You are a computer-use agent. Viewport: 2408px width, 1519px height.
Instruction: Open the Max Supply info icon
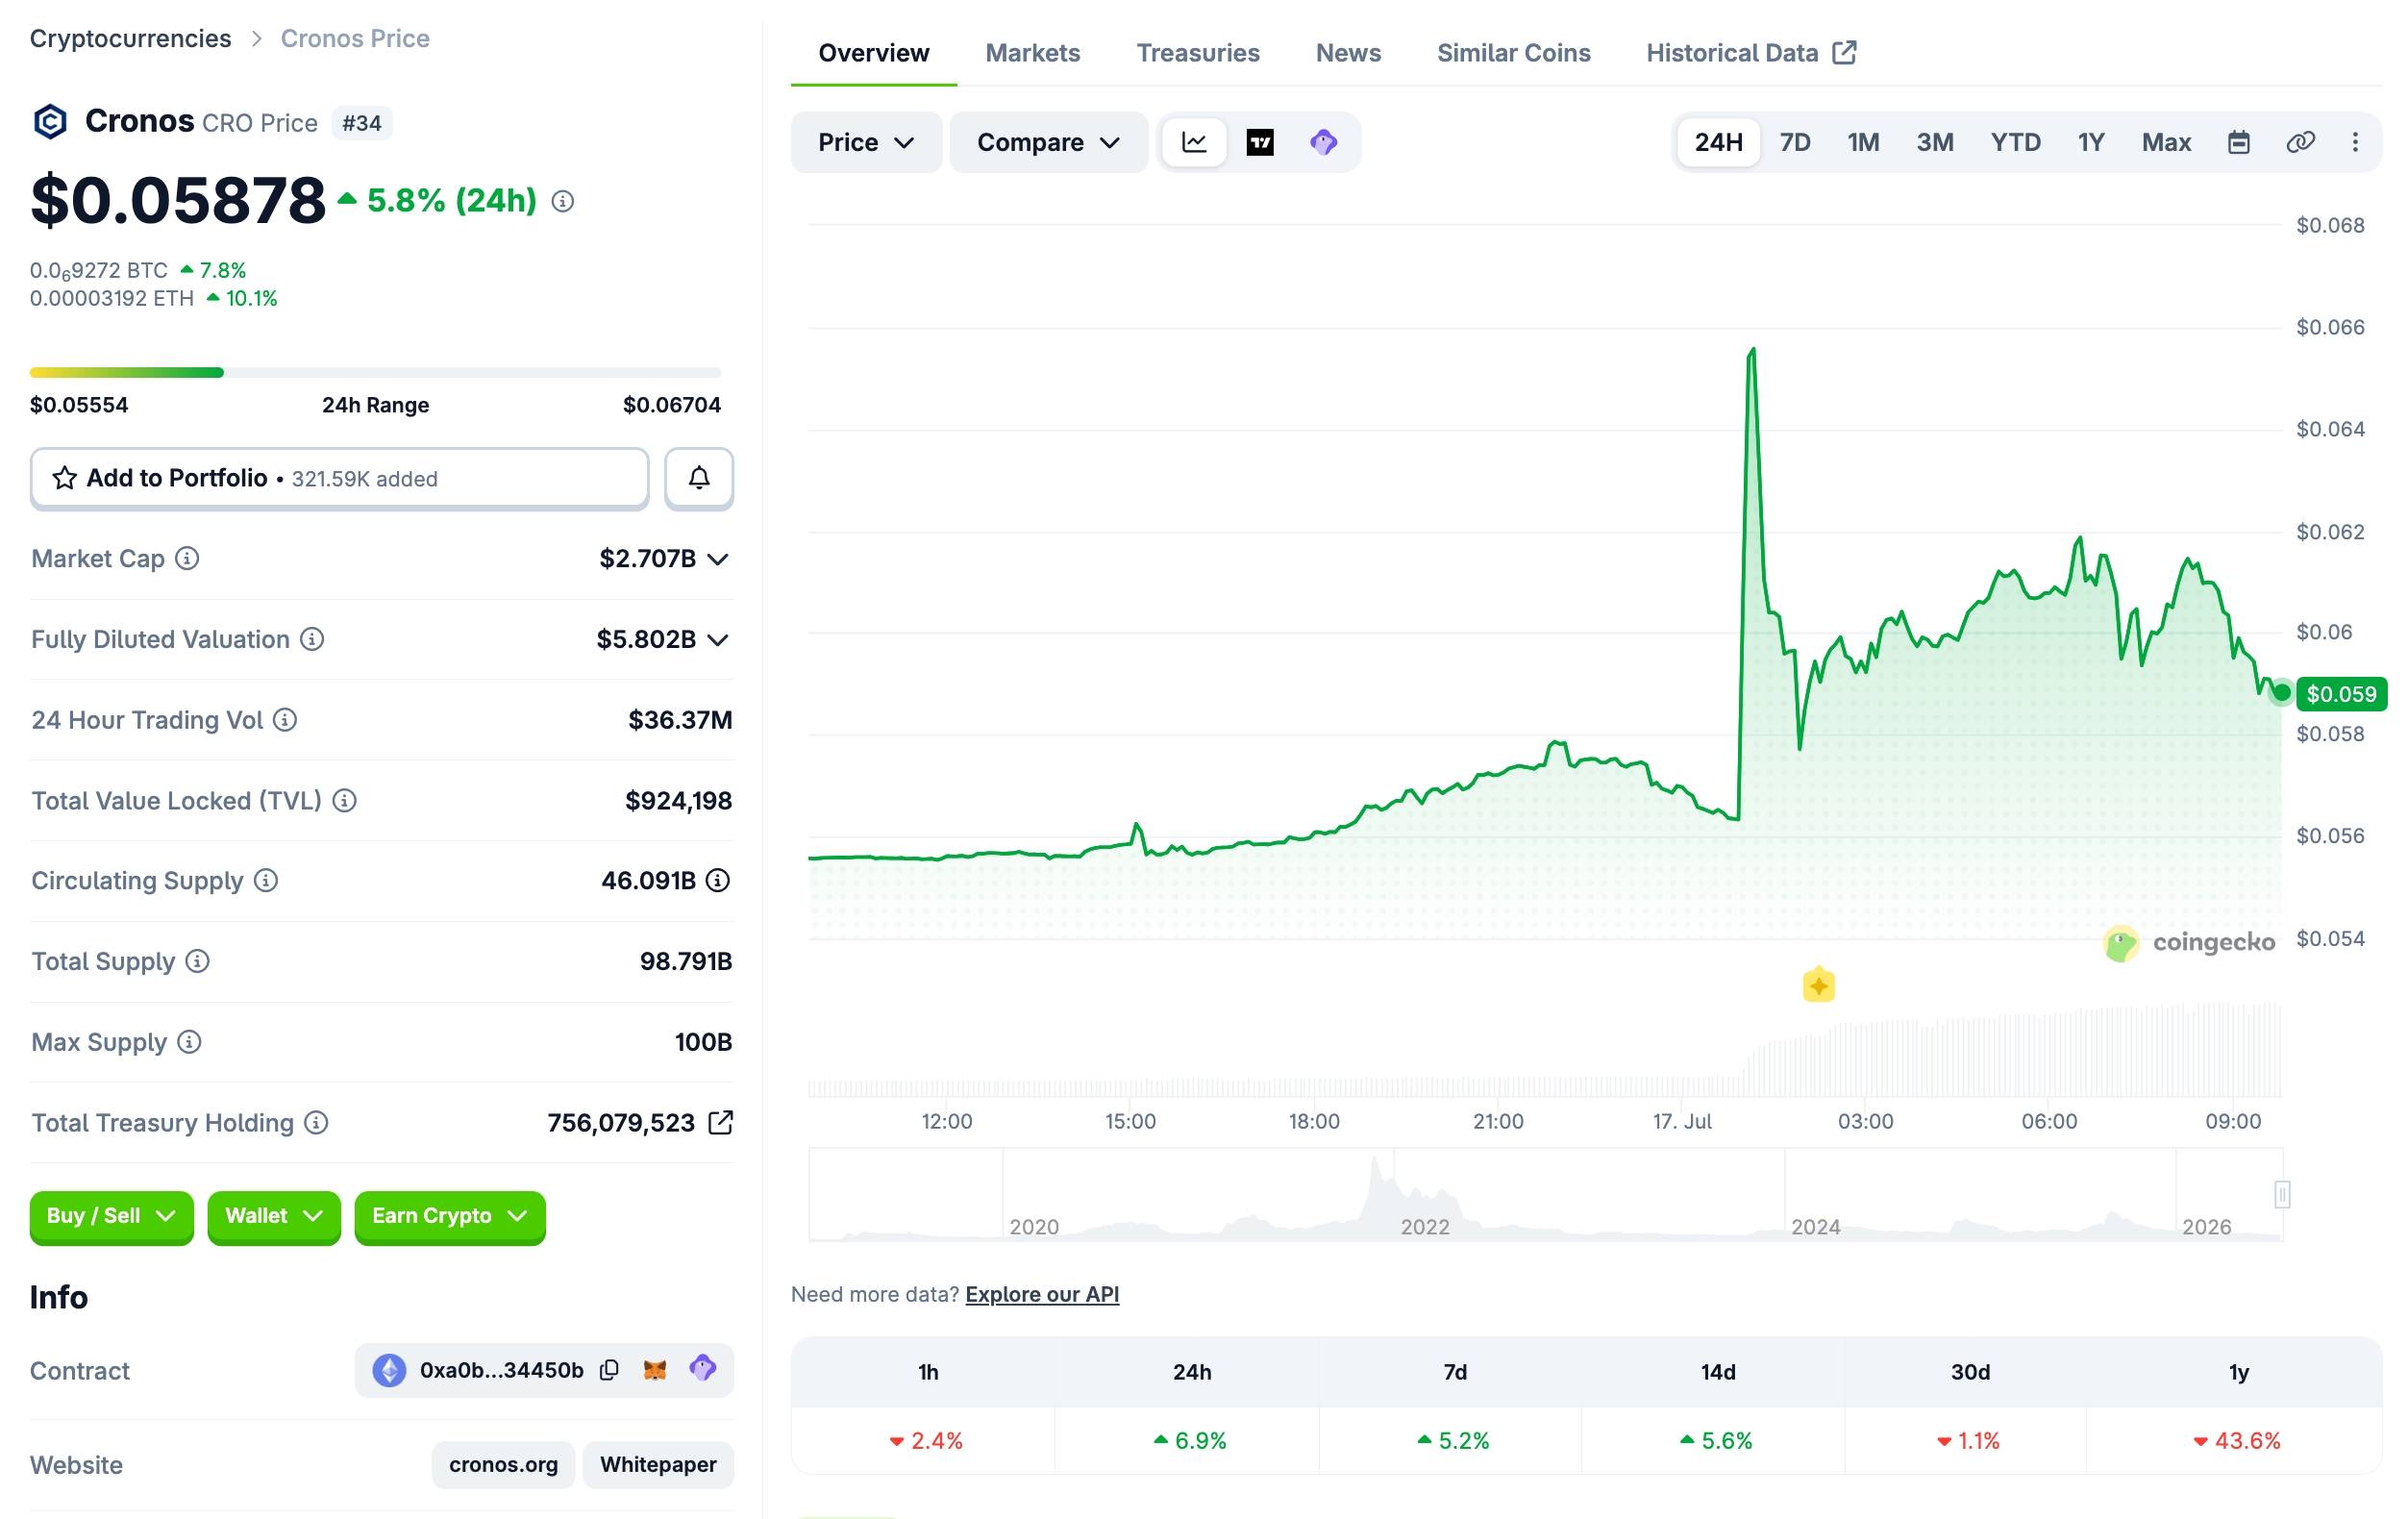tap(189, 1042)
